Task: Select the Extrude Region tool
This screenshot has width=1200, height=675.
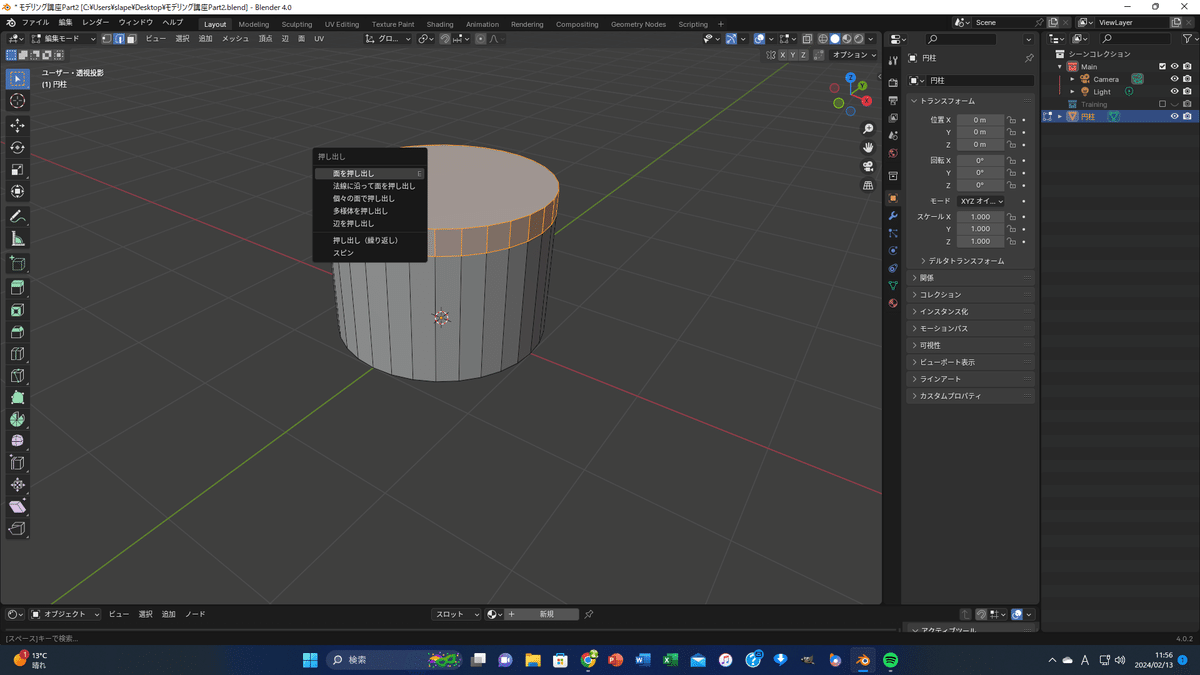Action: coord(18,288)
